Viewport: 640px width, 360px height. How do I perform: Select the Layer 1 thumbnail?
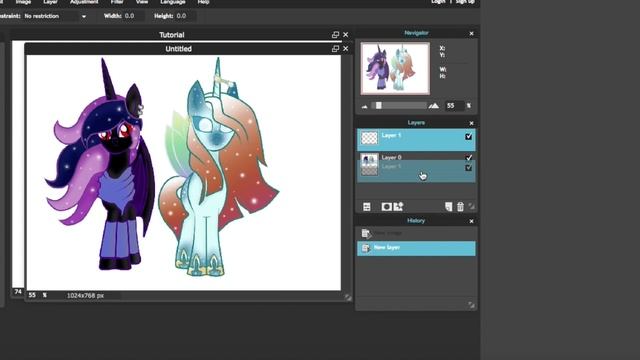click(369, 138)
